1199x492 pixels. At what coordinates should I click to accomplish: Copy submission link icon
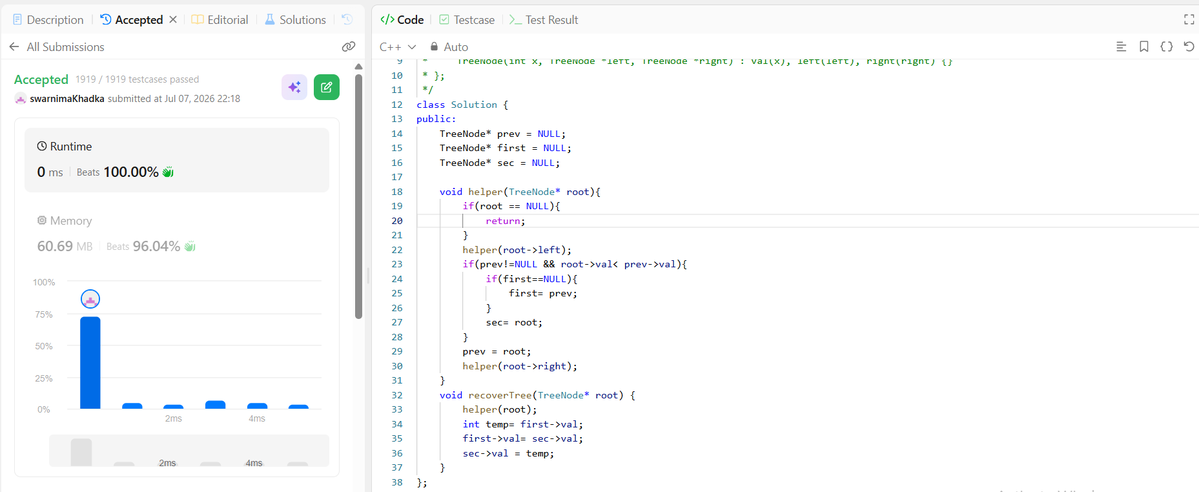click(x=348, y=47)
